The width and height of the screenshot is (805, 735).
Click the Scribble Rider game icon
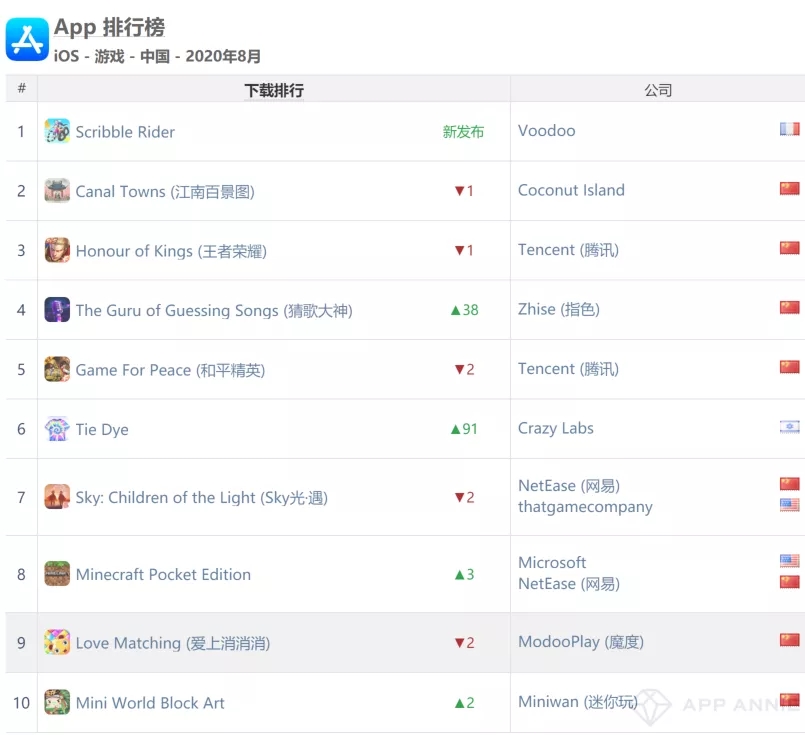point(57,131)
